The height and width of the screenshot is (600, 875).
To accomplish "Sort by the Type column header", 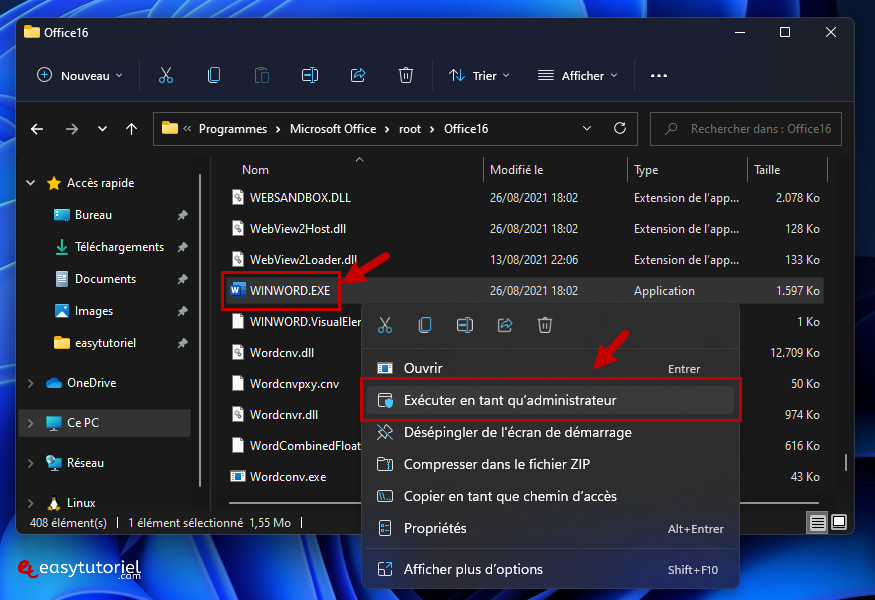I will pyautogui.click(x=646, y=170).
